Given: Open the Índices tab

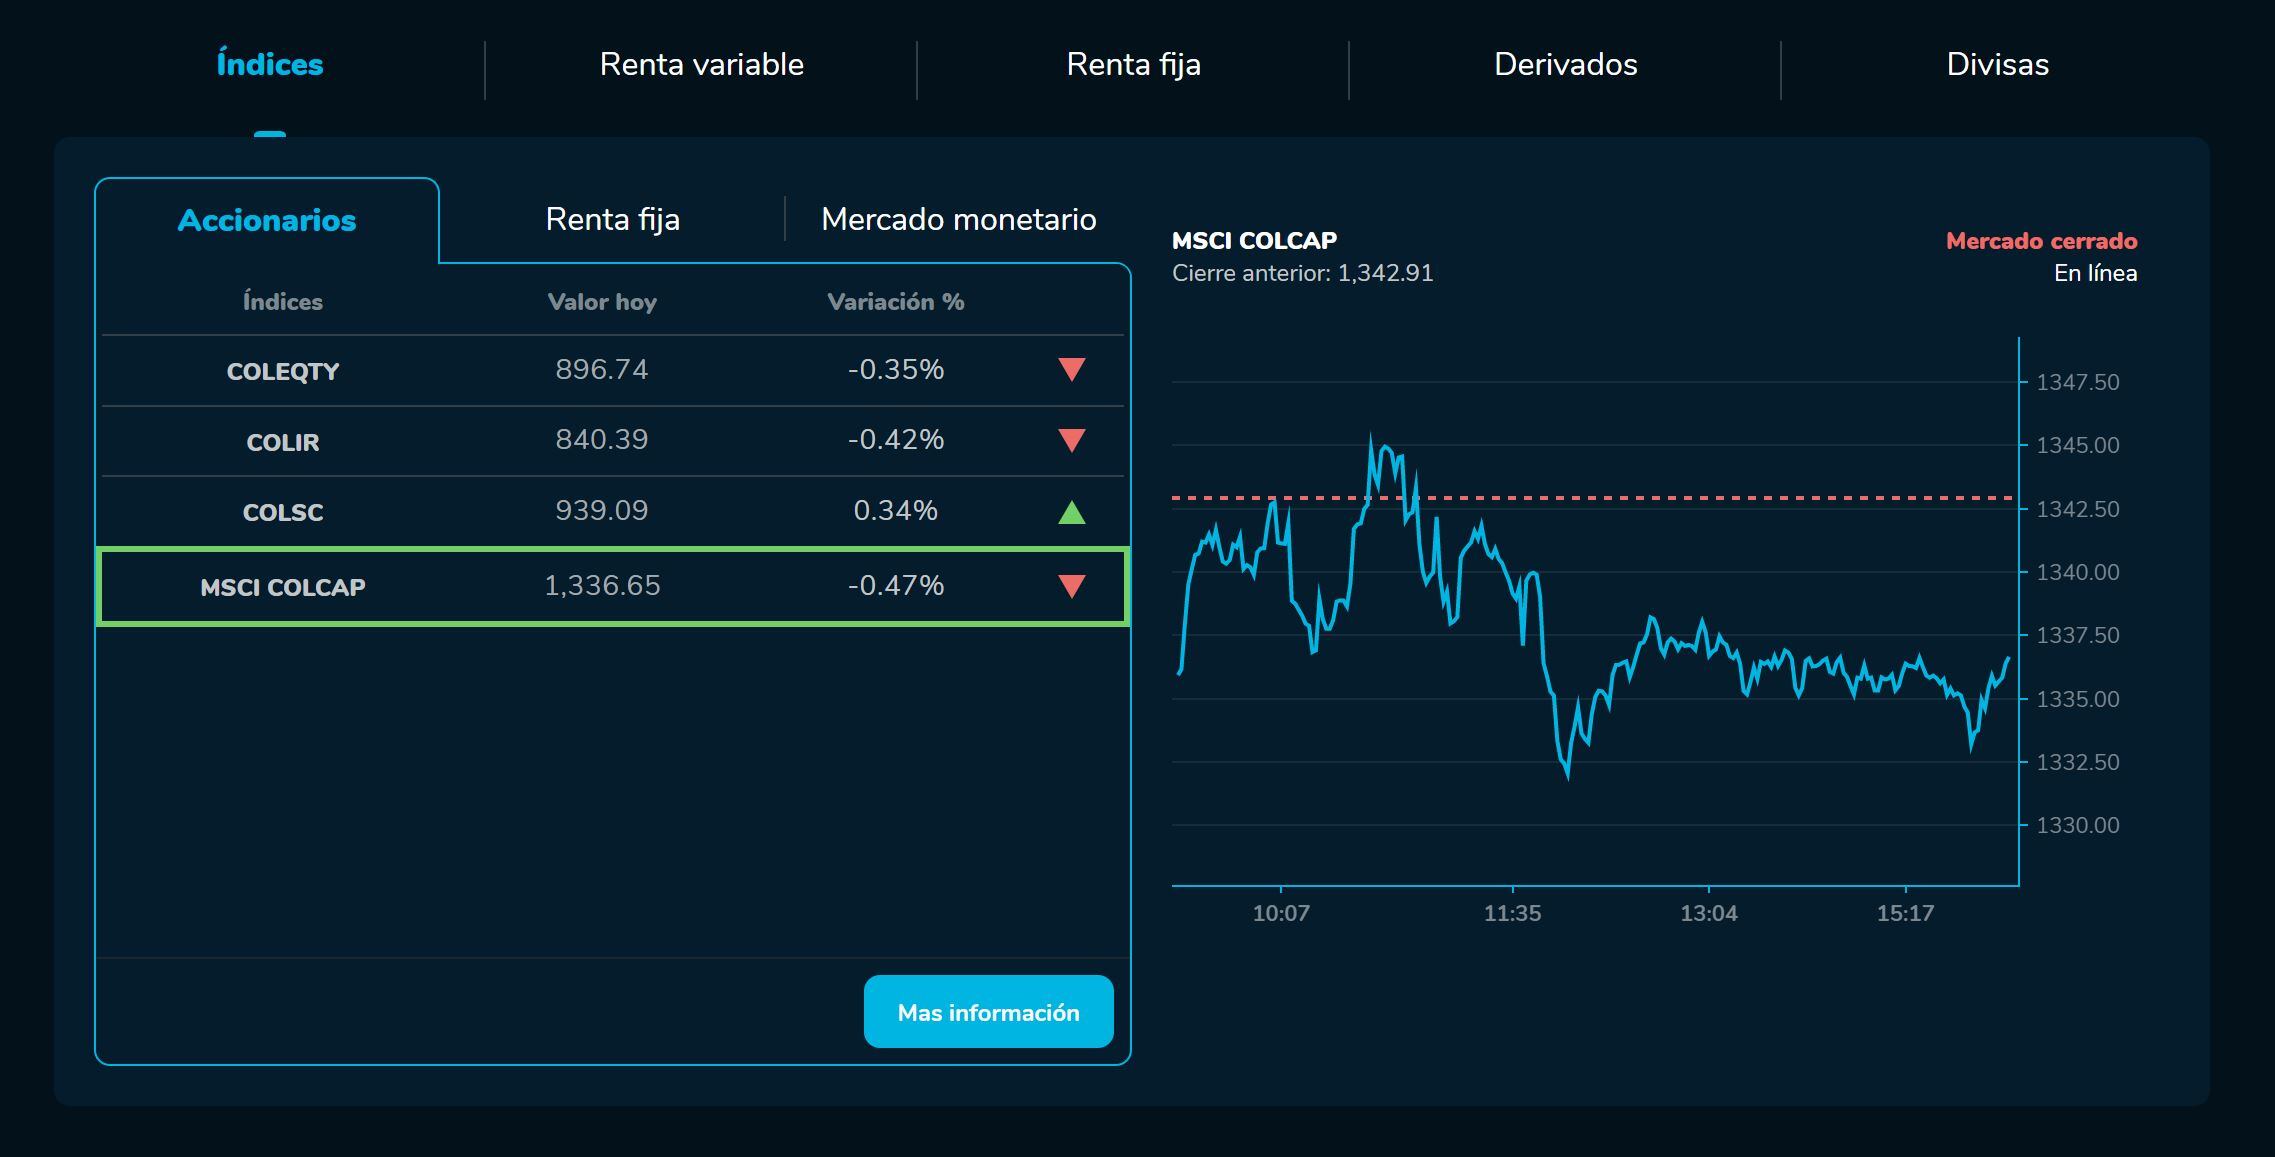Looking at the screenshot, I should [268, 64].
